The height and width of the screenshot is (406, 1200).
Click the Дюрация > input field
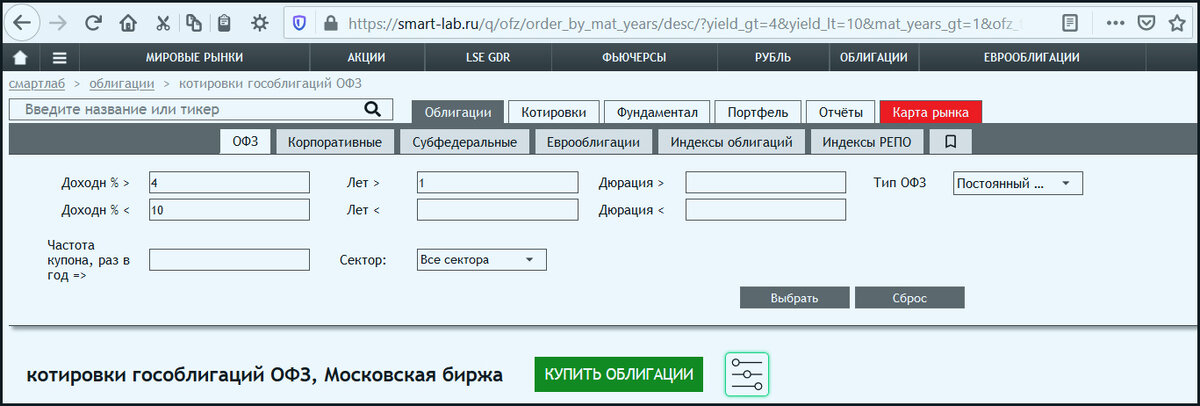tap(766, 182)
